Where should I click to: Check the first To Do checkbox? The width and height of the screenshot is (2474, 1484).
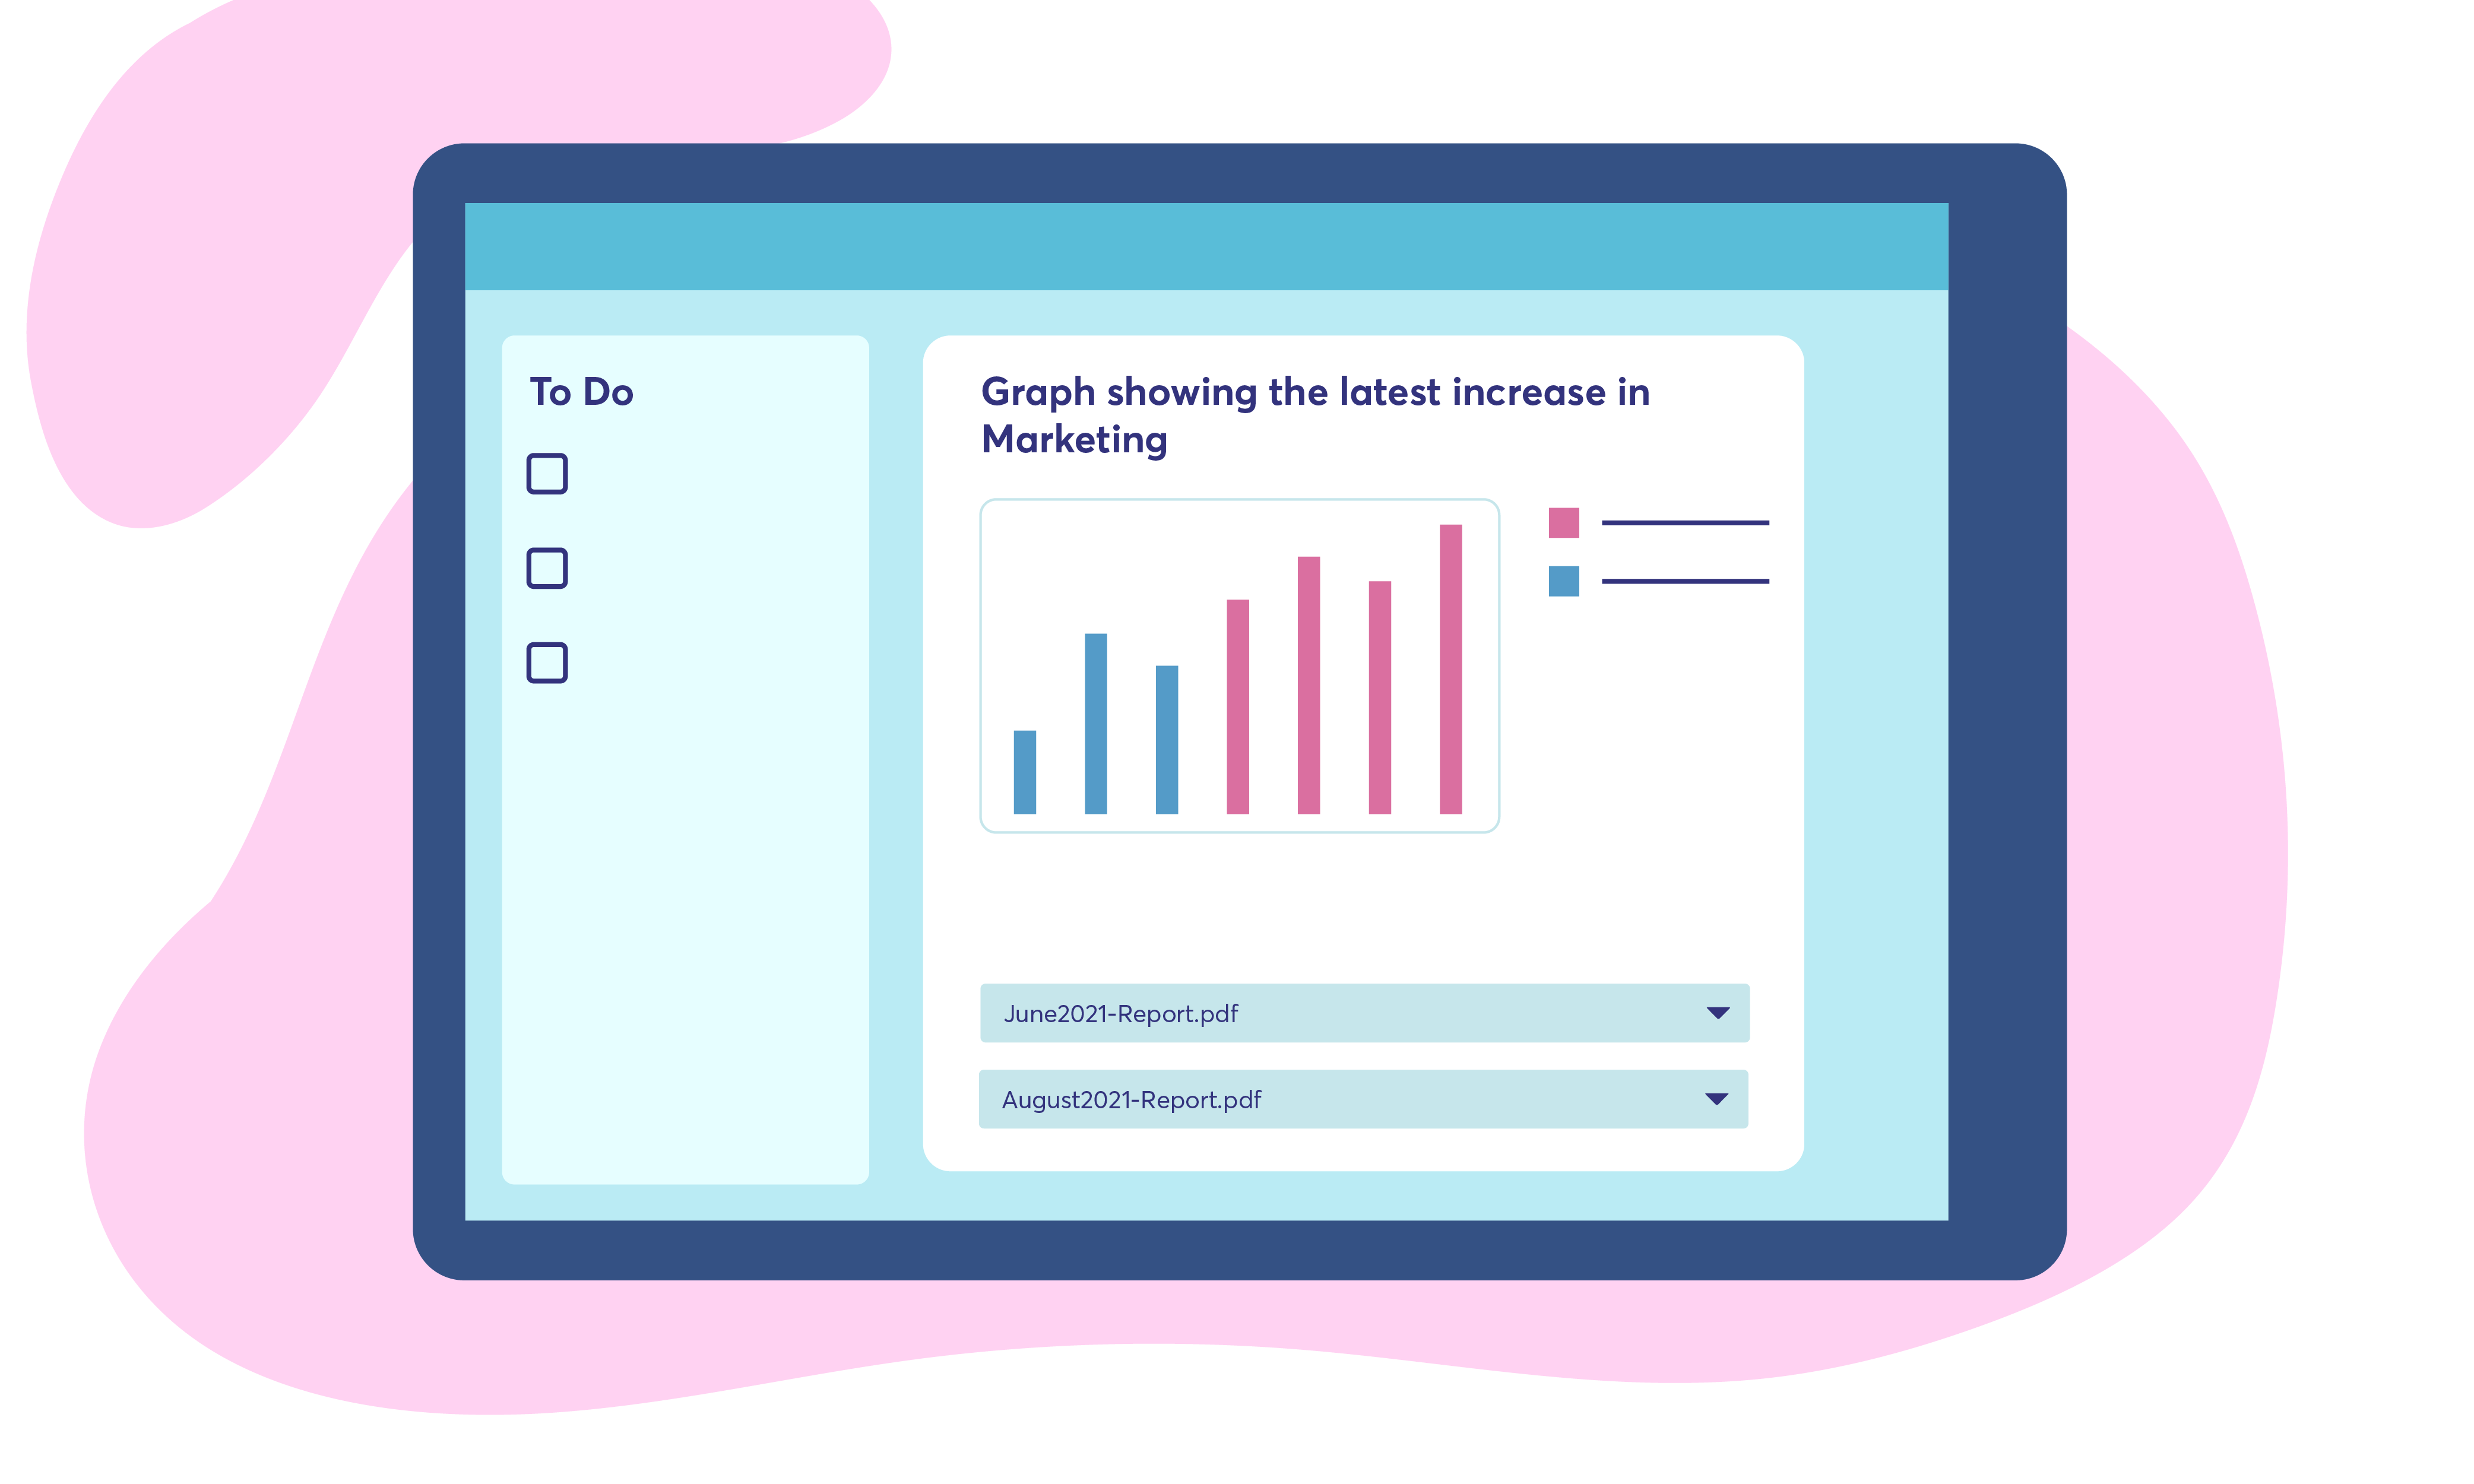click(x=547, y=474)
